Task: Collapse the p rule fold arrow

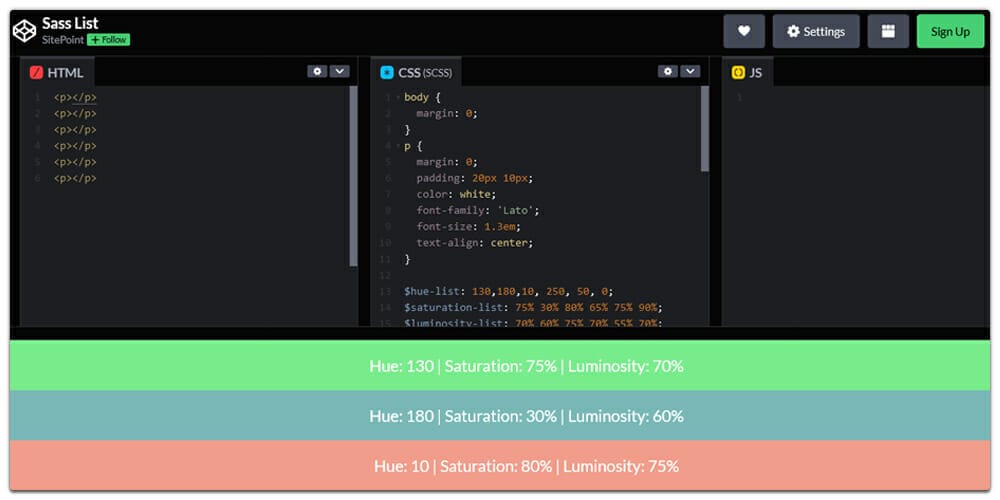Action: tap(398, 146)
